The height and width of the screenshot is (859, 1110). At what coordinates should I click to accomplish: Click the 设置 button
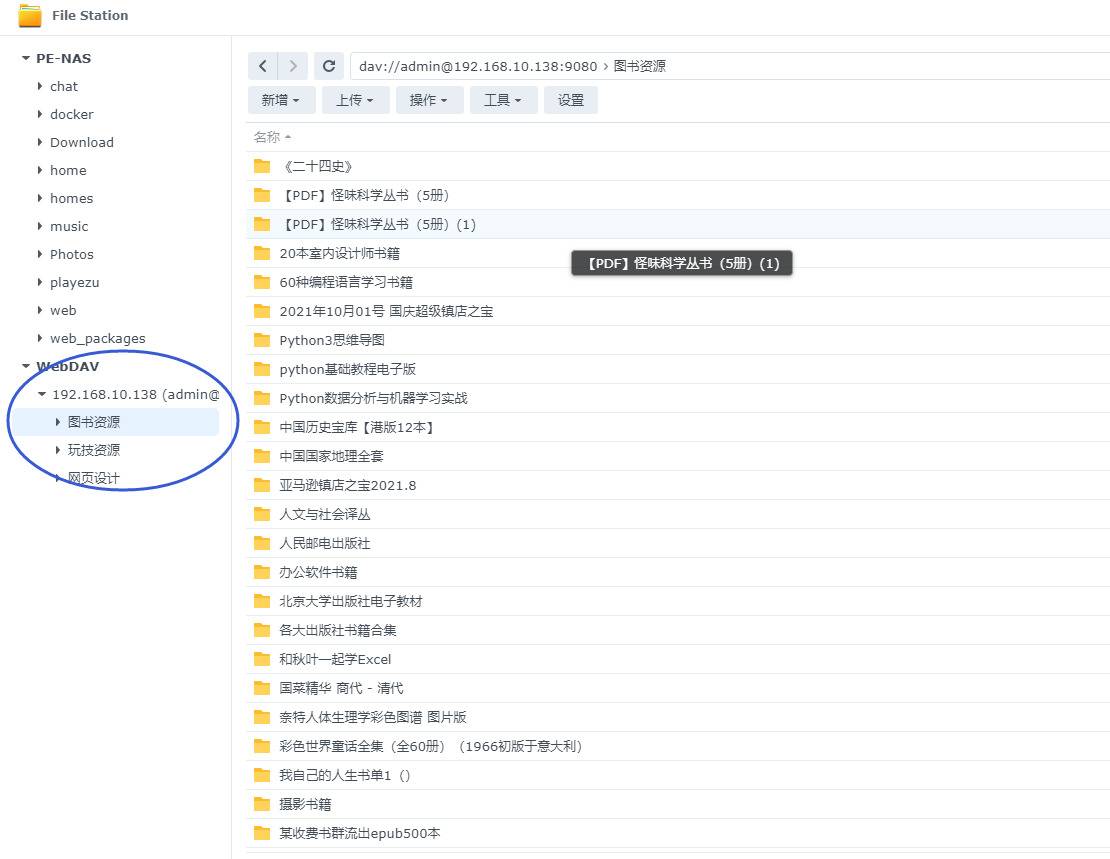pos(571,100)
